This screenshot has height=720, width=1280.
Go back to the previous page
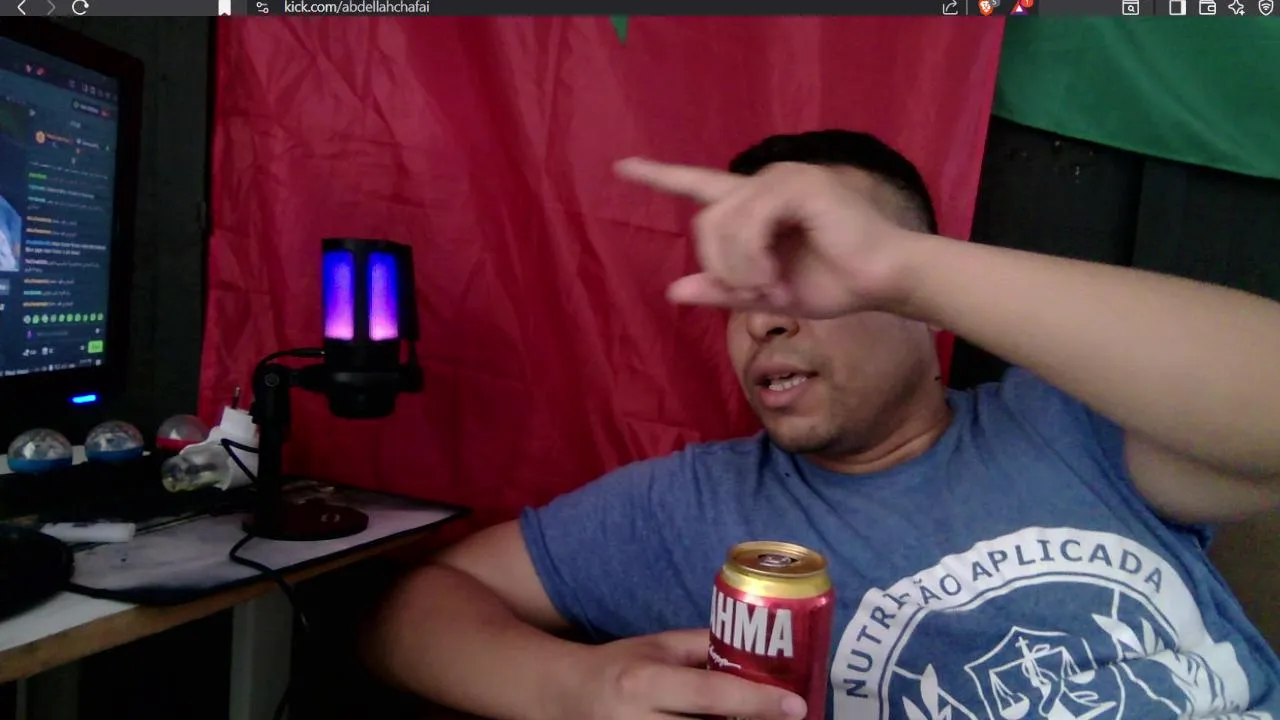click(22, 7)
